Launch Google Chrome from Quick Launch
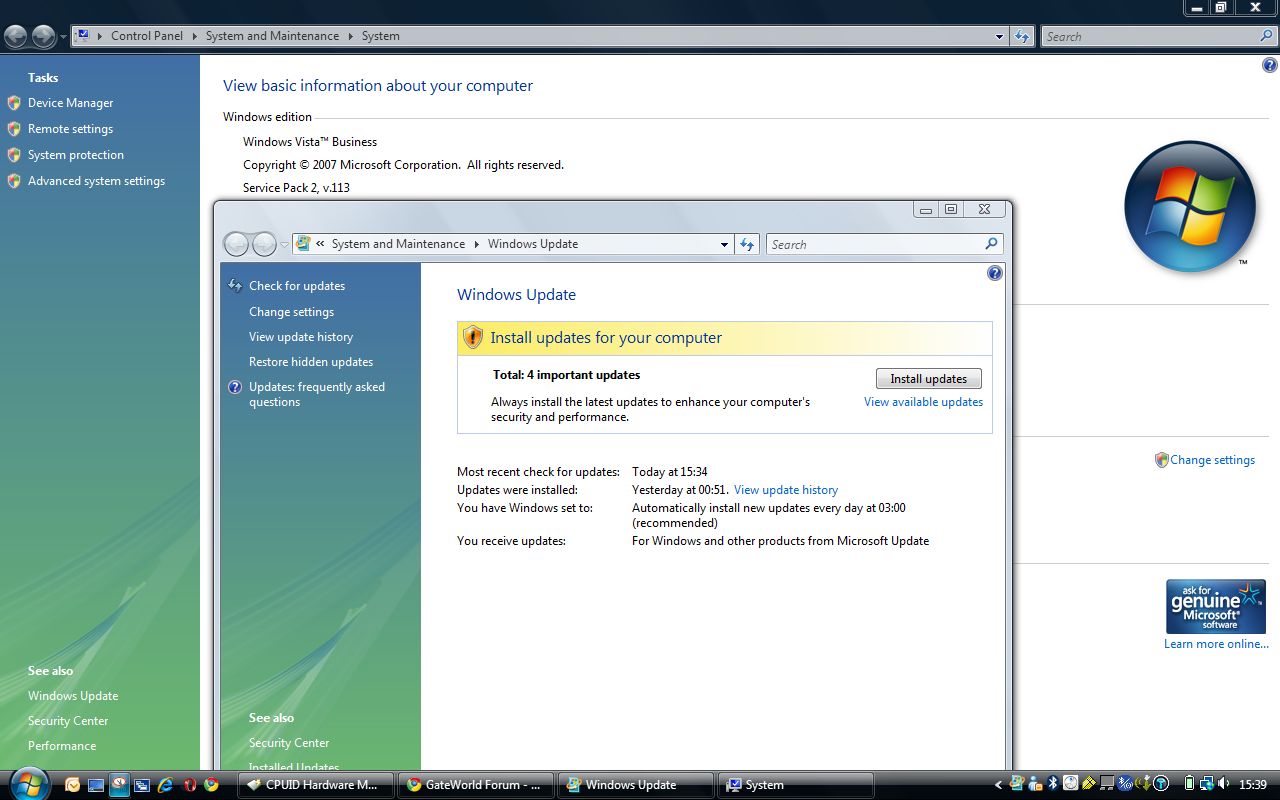Image resolution: width=1280 pixels, height=800 pixels. [x=211, y=785]
